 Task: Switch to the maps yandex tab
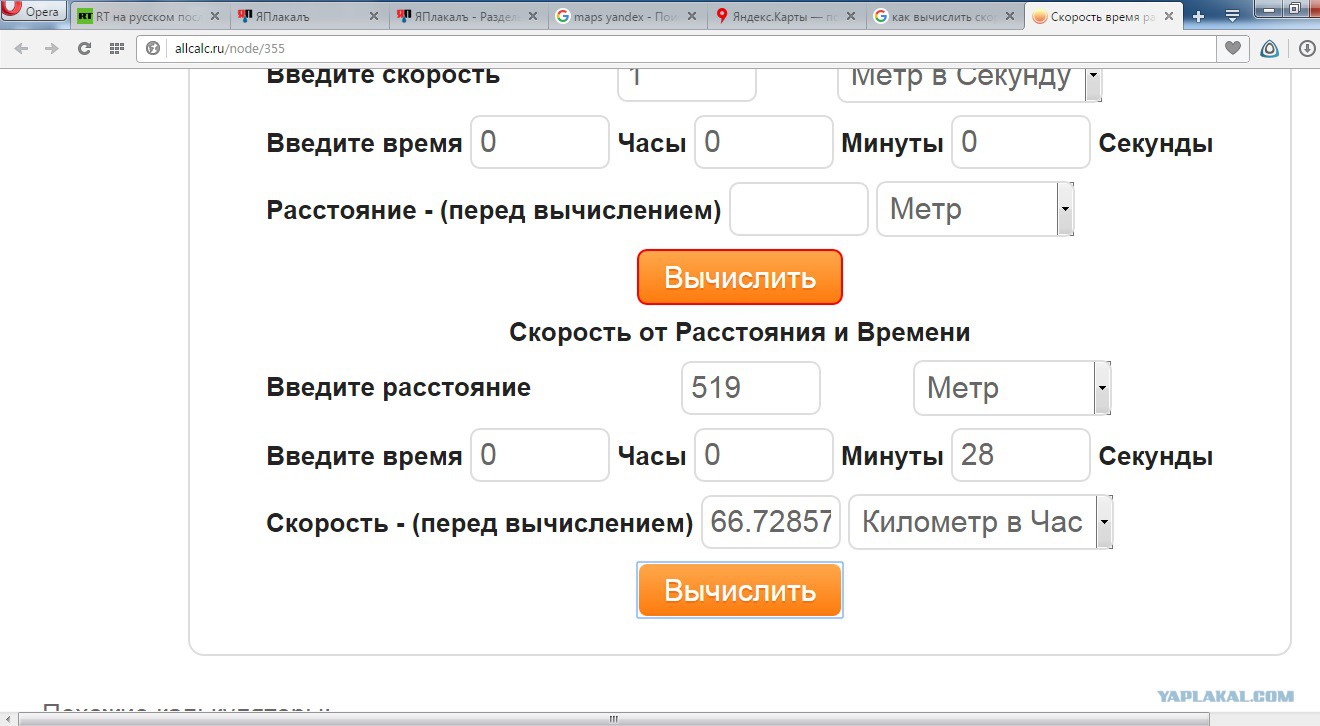tap(626, 16)
